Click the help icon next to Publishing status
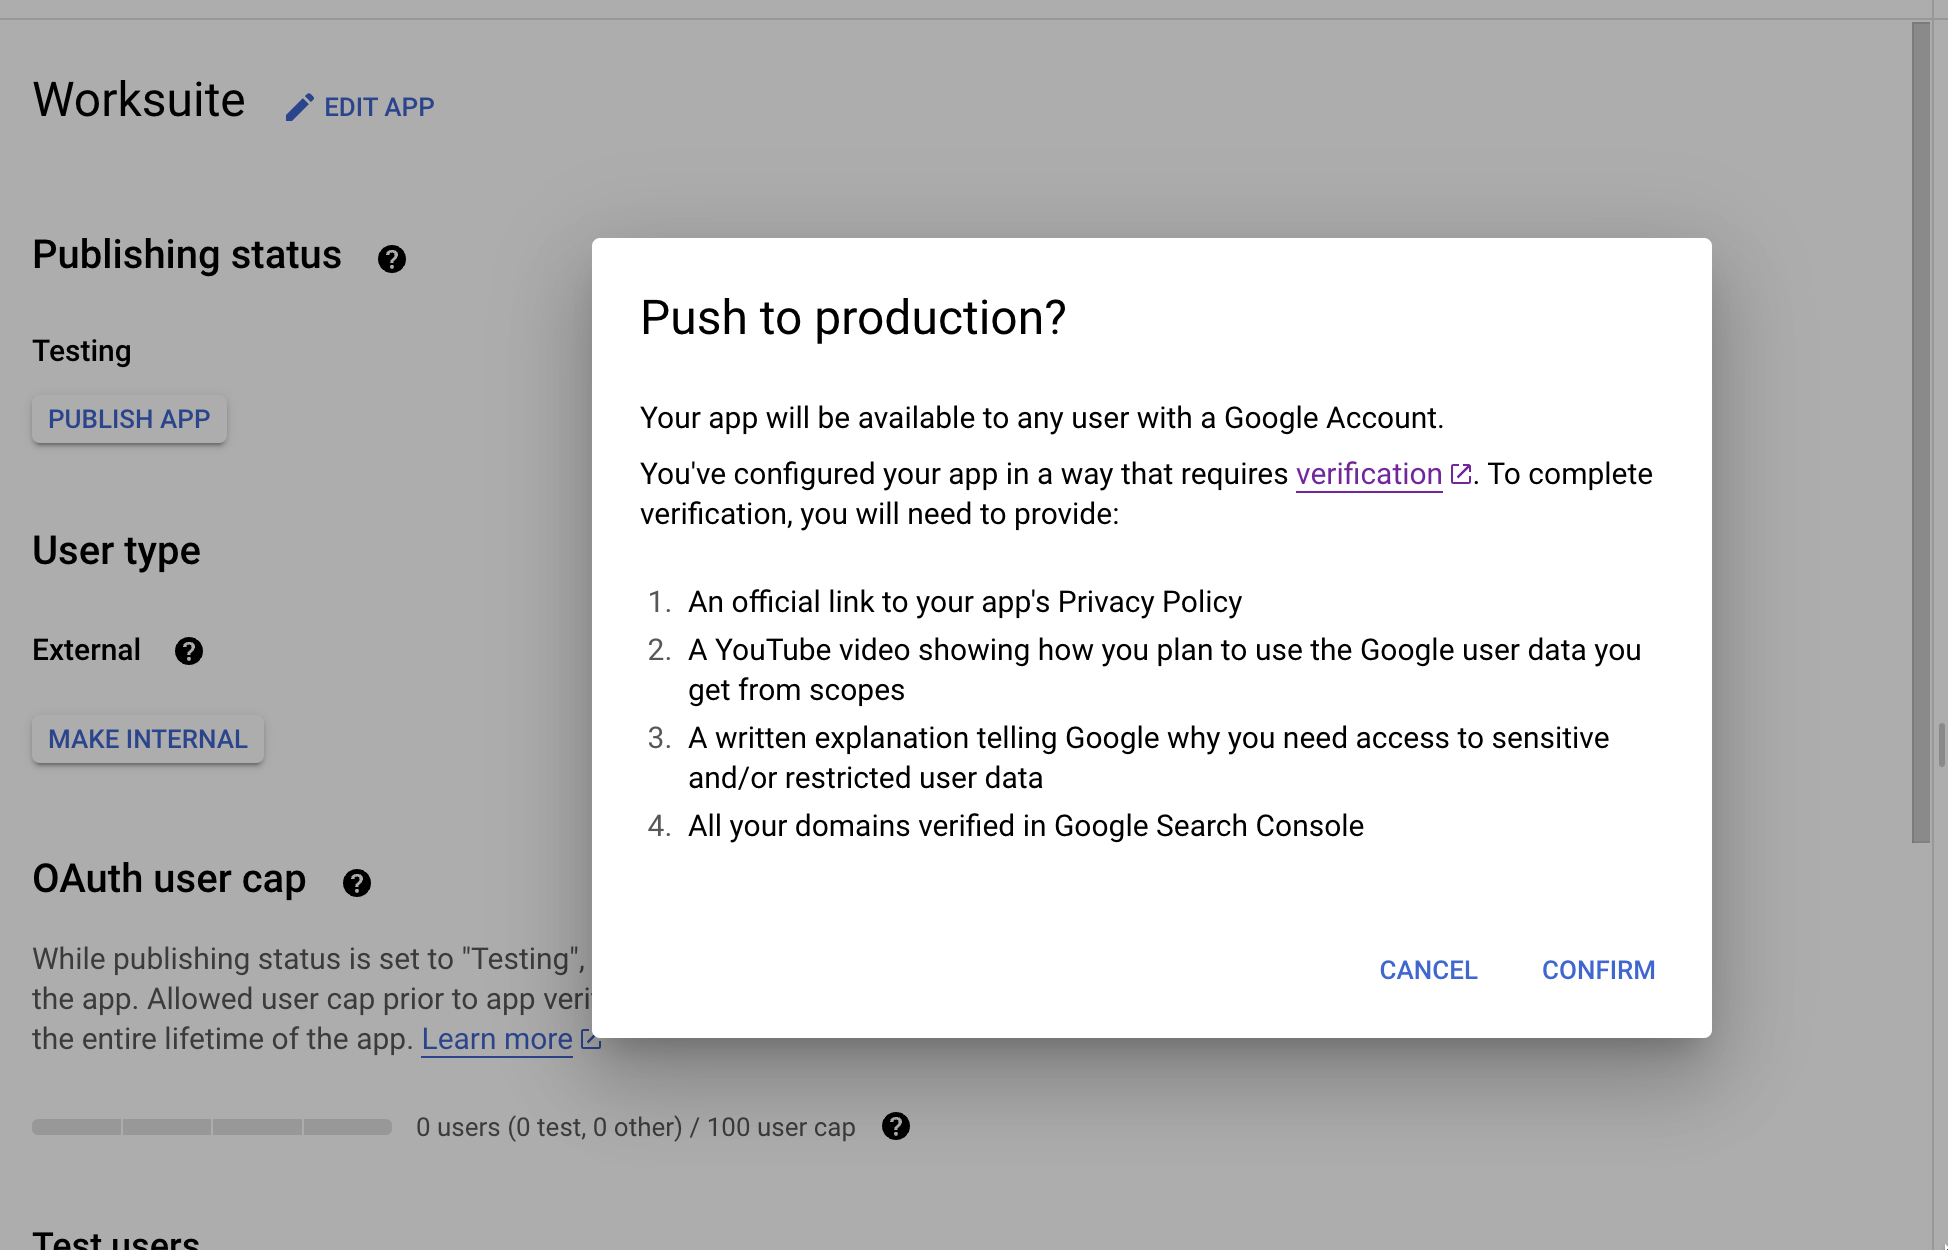1948x1250 pixels. point(391,259)
